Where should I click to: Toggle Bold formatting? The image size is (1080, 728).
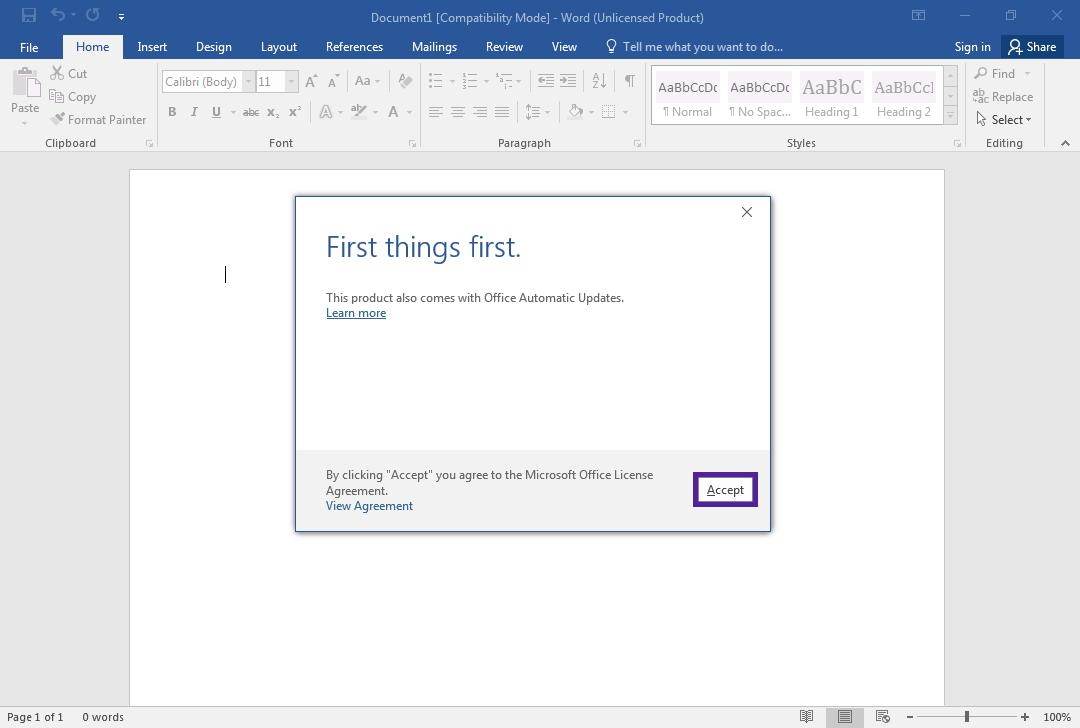172,112
